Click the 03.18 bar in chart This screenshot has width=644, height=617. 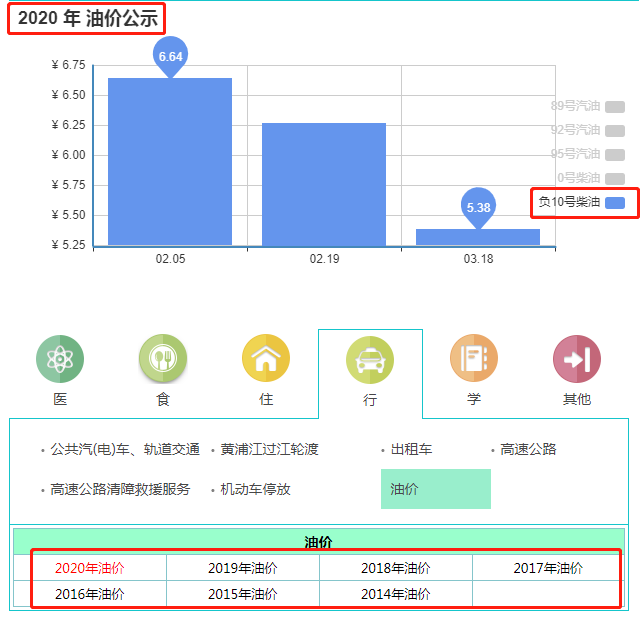click(478, 237)
